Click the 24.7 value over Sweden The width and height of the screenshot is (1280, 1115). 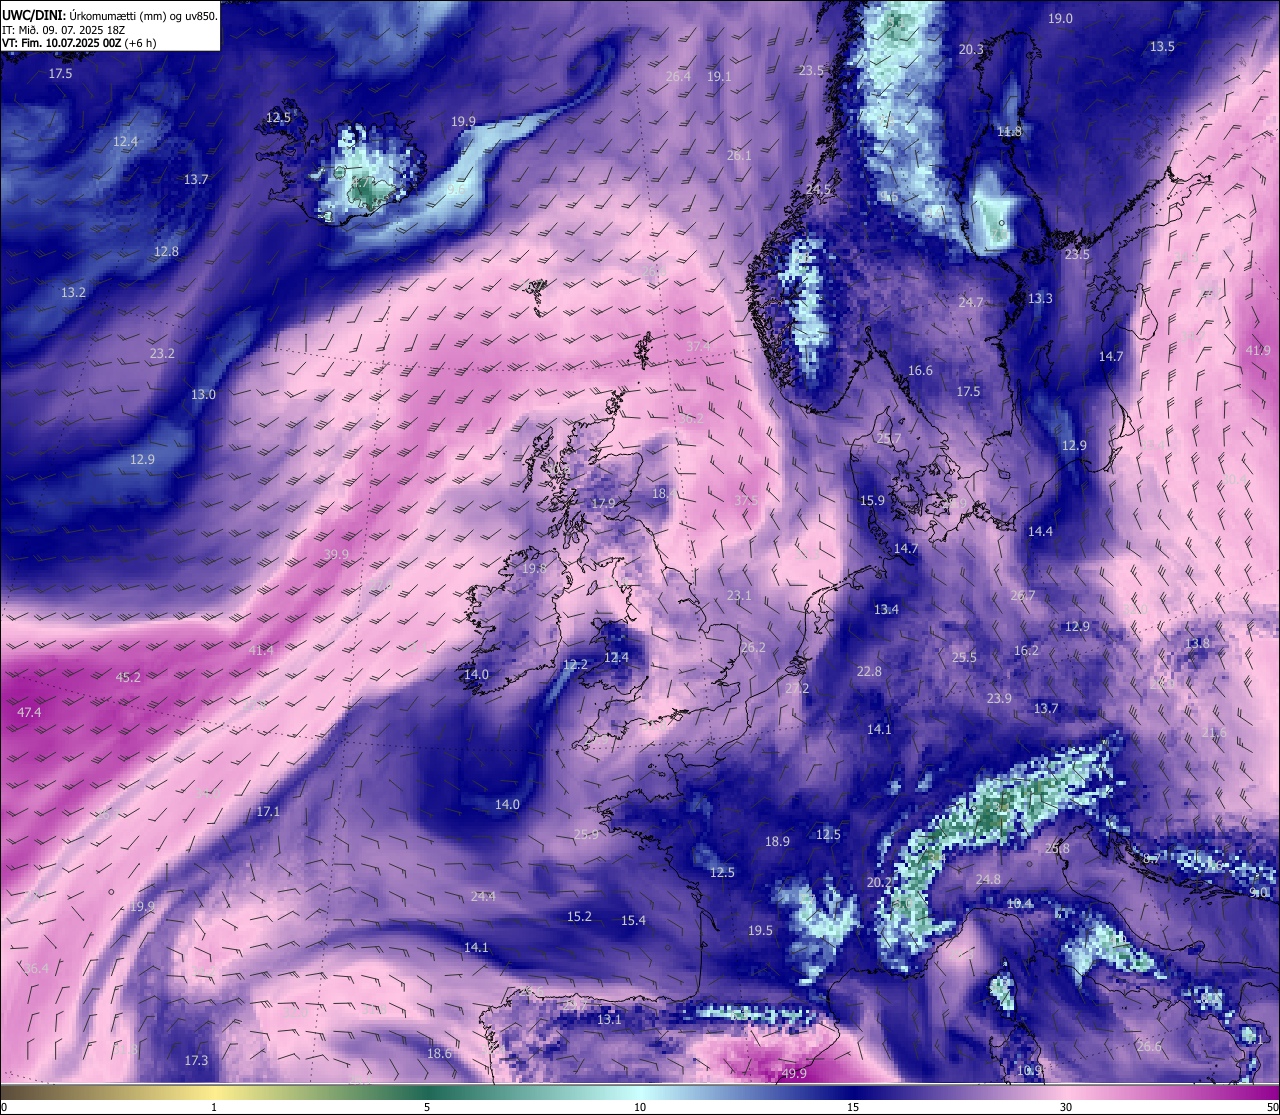point(971,302)
